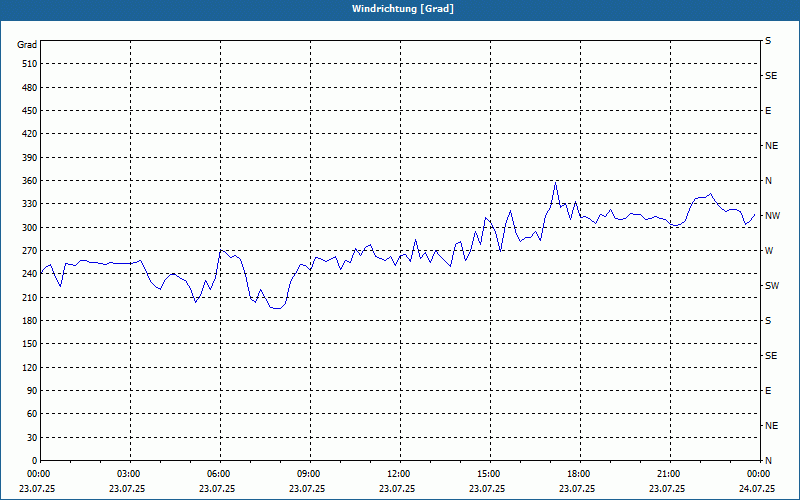Click the 23.07.25 date under 15:00
800x500 pixels.
click(x=487, y=488)
